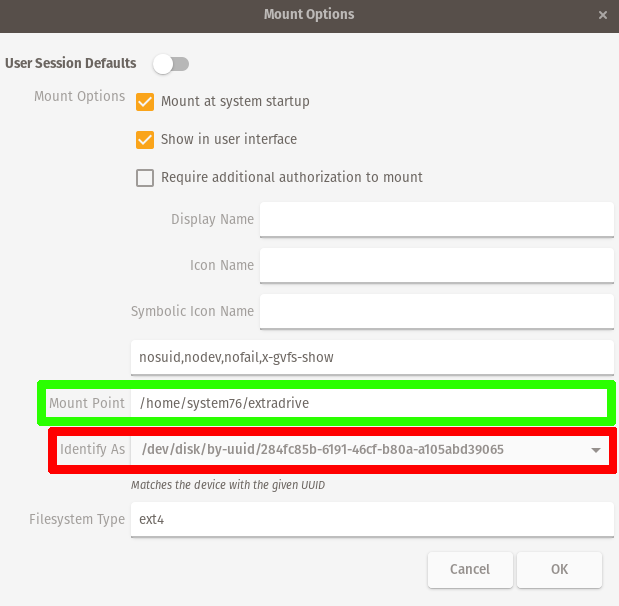
Task: Disable Show in user interface checkbox
Action: pyautogui.click(x=145, y=140)
